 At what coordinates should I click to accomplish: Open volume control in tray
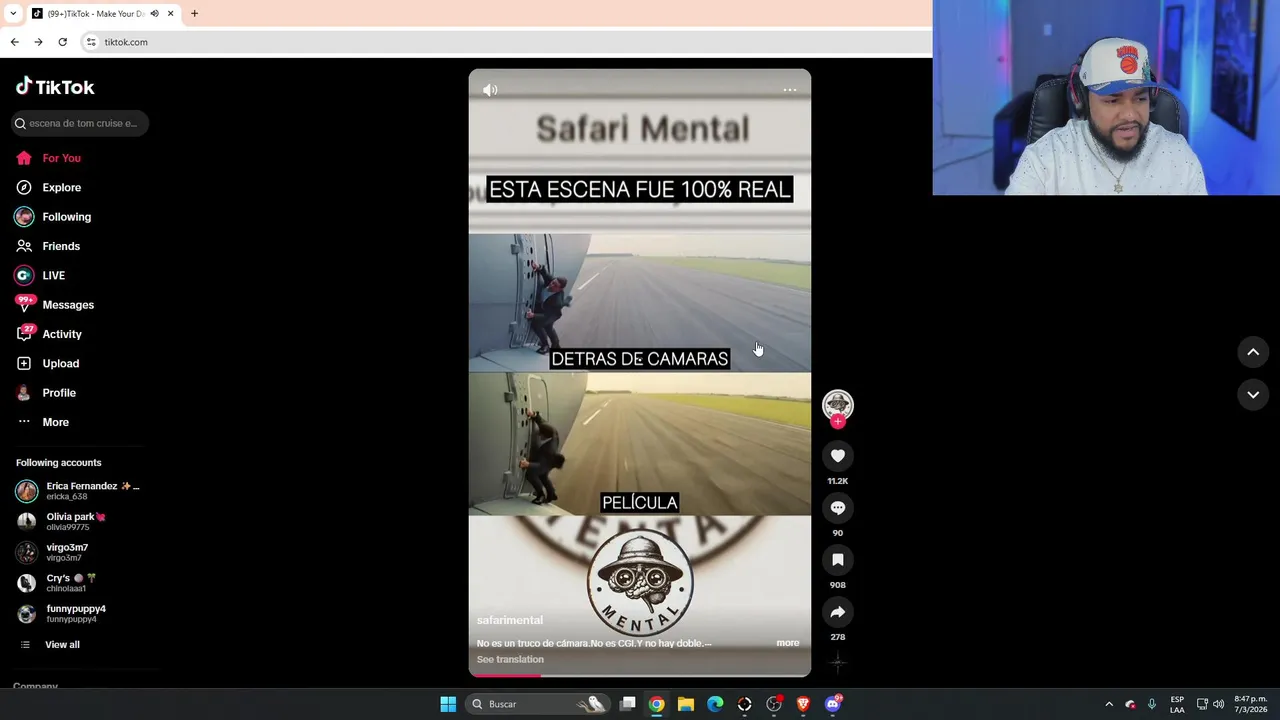coord(1218,704)
